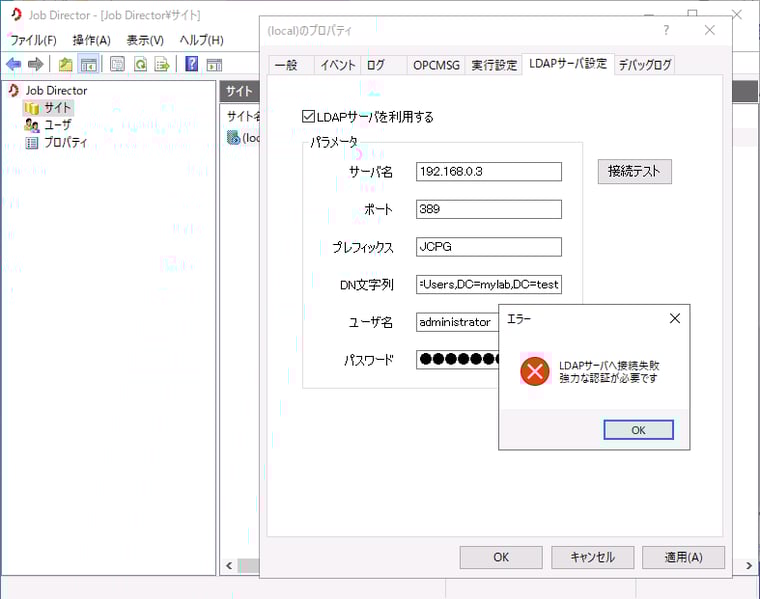Select the Job Director root tree node
Screen dimensions: 760x599
56,91
